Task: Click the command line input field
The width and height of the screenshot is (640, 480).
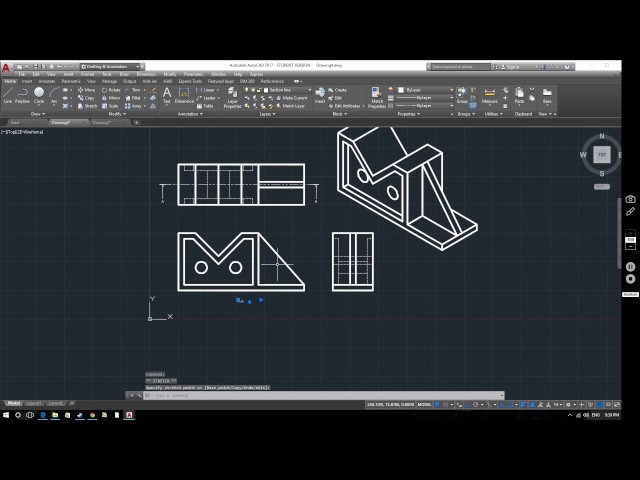Action: point(324,395)
